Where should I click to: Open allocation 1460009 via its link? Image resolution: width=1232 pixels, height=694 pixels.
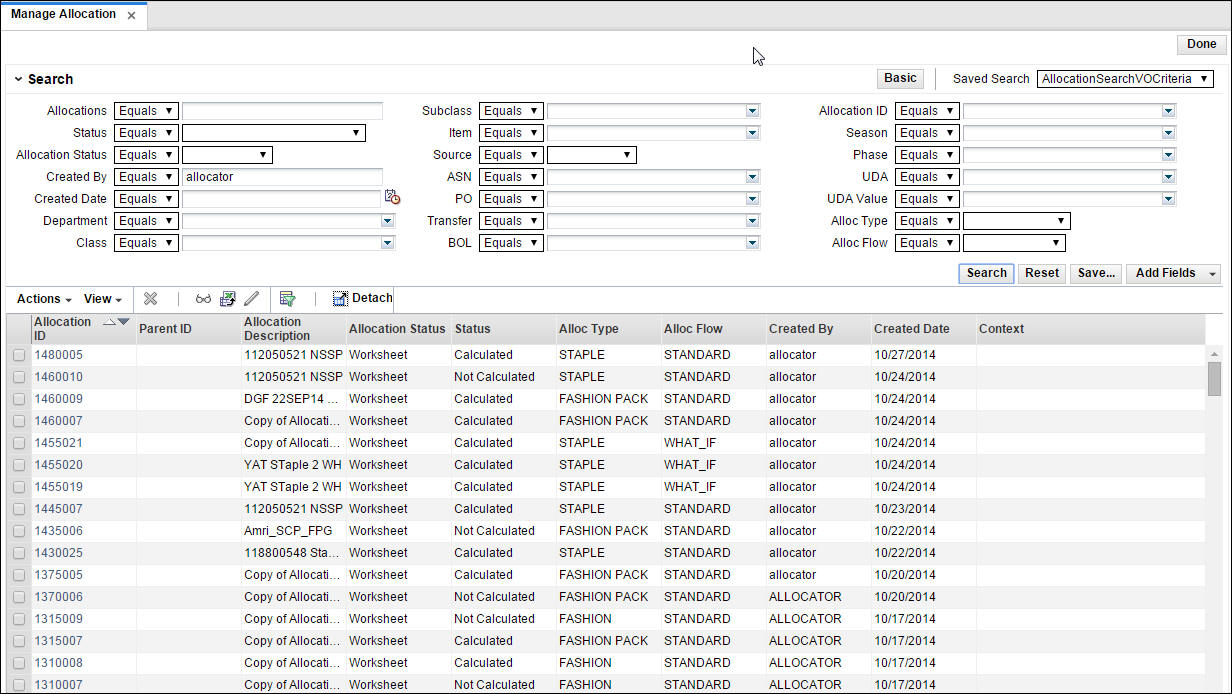click(x=63, y=399)
